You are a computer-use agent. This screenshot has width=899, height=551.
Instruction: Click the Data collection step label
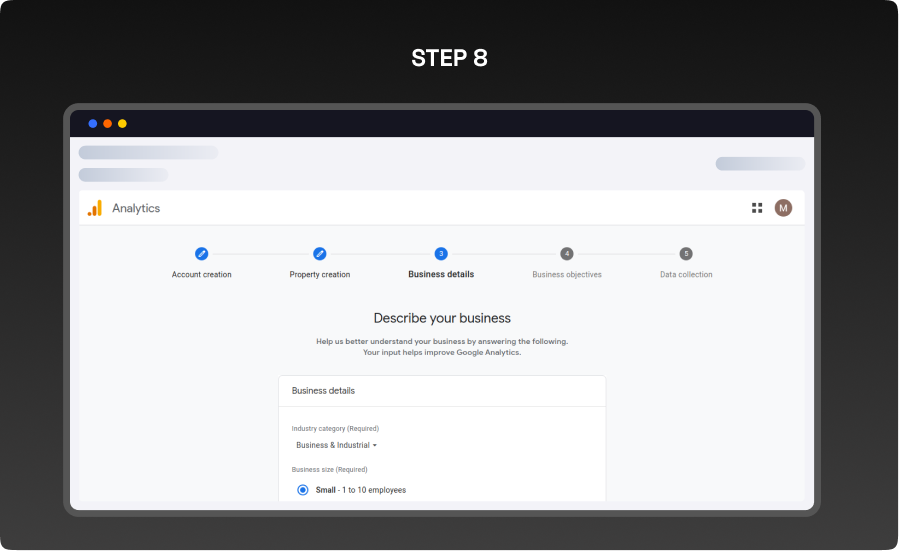pos(686,274)
